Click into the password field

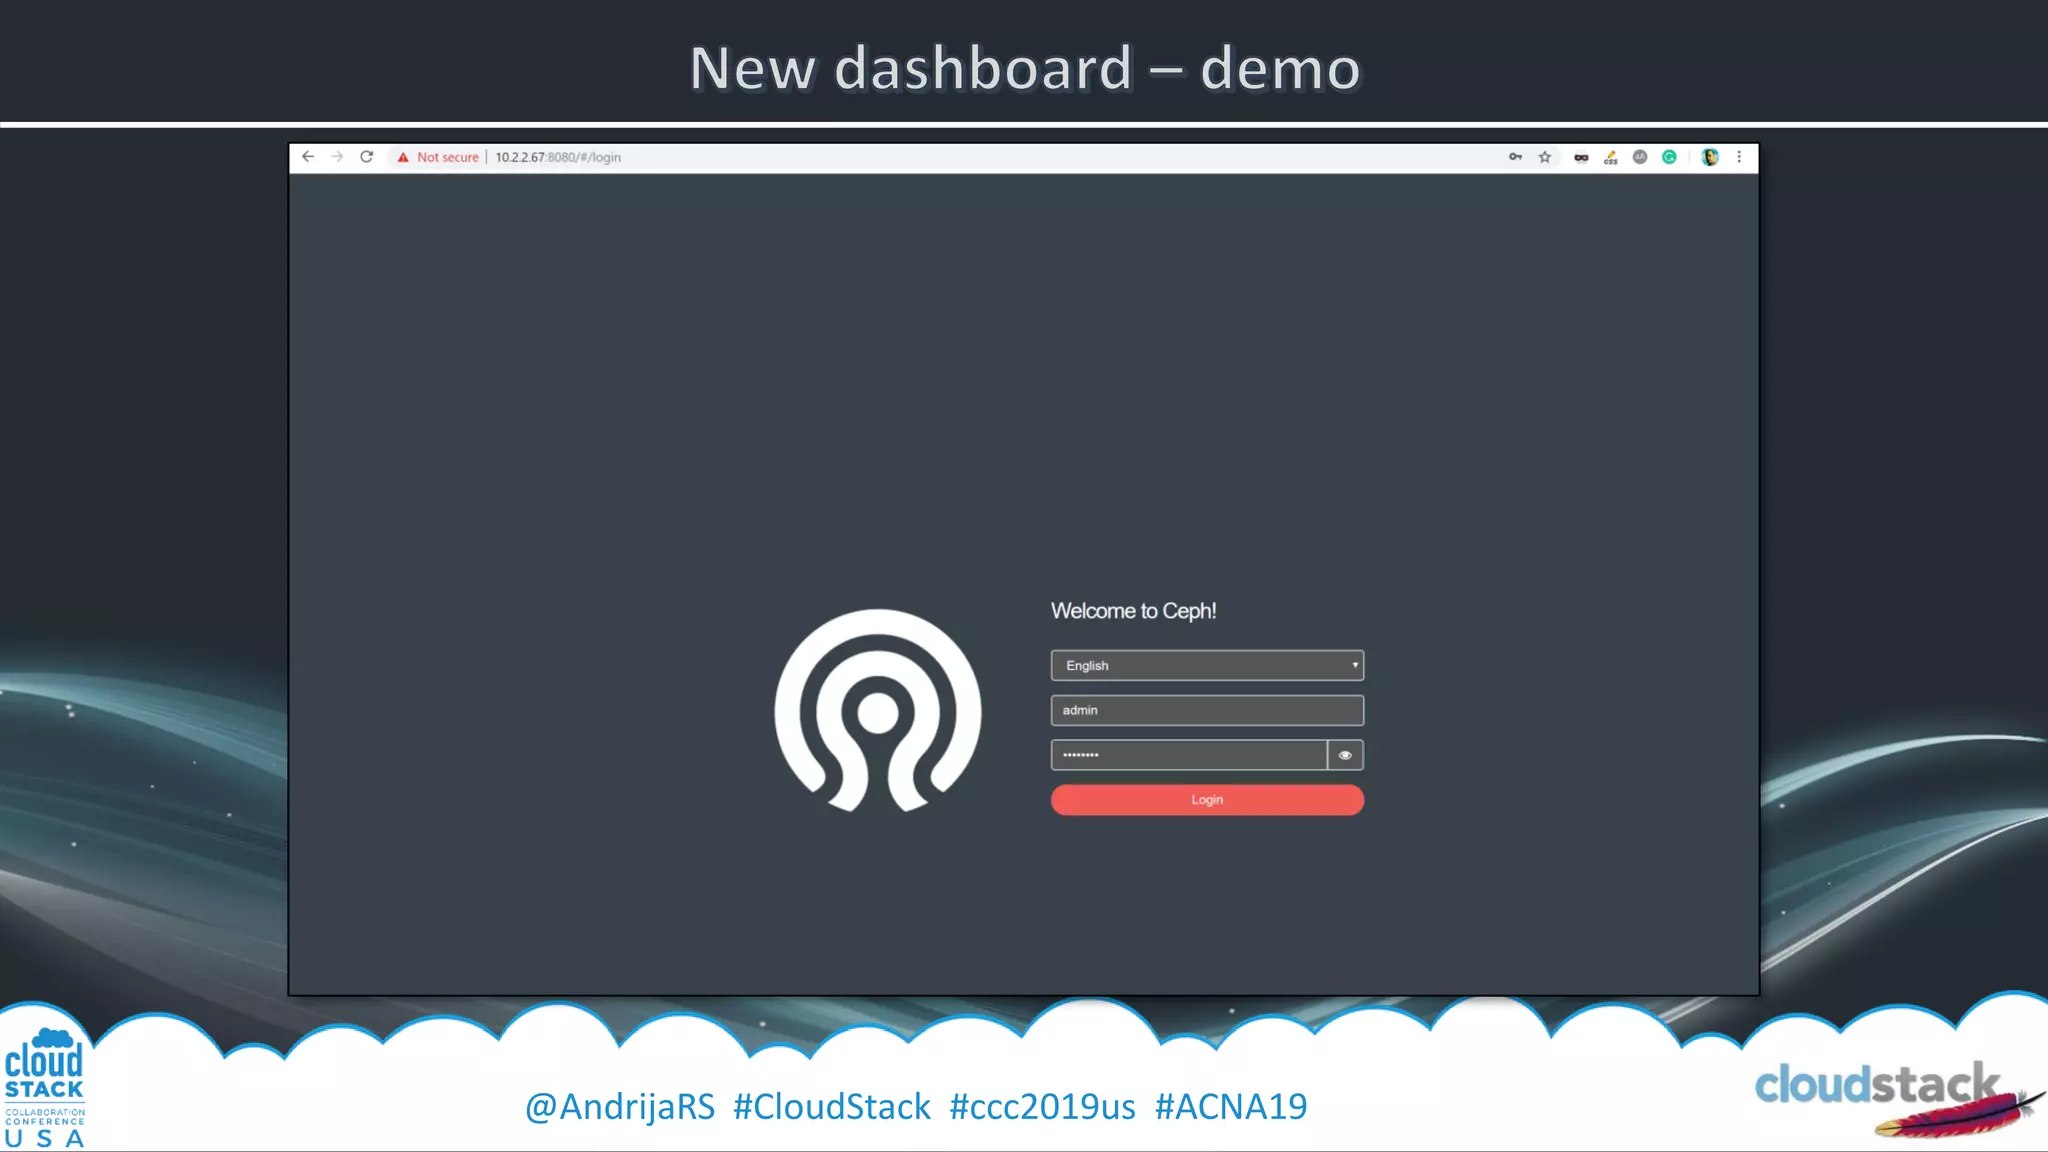(1188, 755)
